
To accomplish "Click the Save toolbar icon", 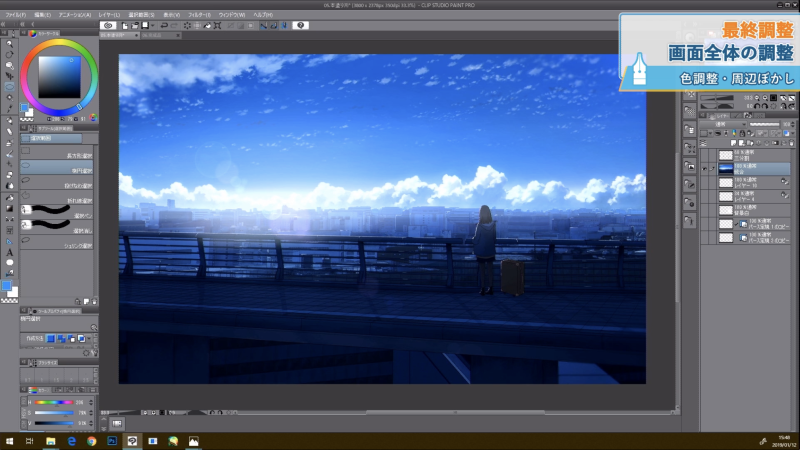I will (145, 25).
